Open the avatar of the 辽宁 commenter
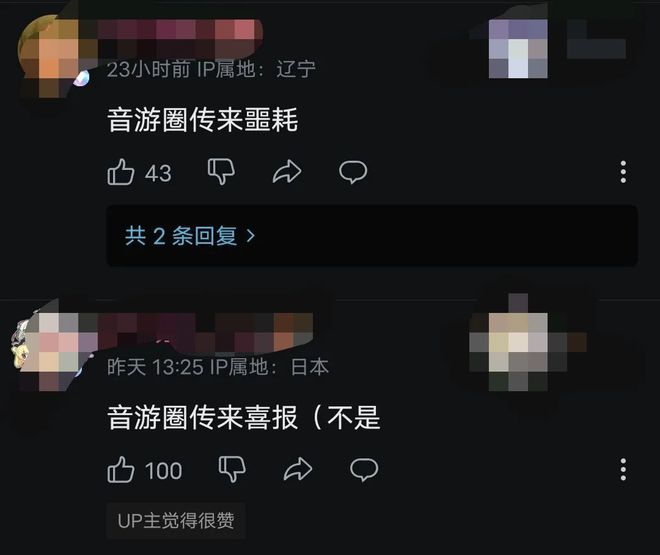Viewport: 660px width, 555px height. point(55,54)
